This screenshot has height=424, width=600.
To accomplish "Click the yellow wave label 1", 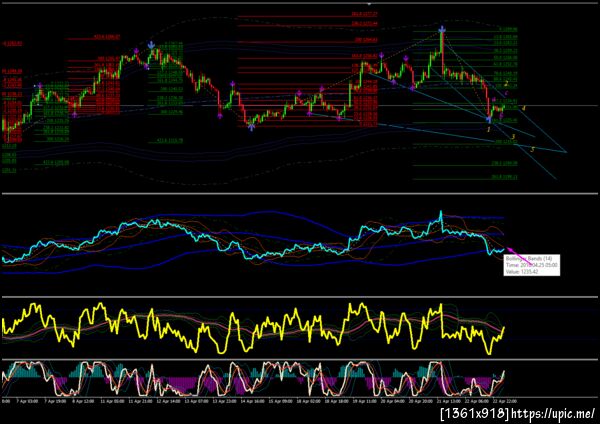I will point(489,130).
